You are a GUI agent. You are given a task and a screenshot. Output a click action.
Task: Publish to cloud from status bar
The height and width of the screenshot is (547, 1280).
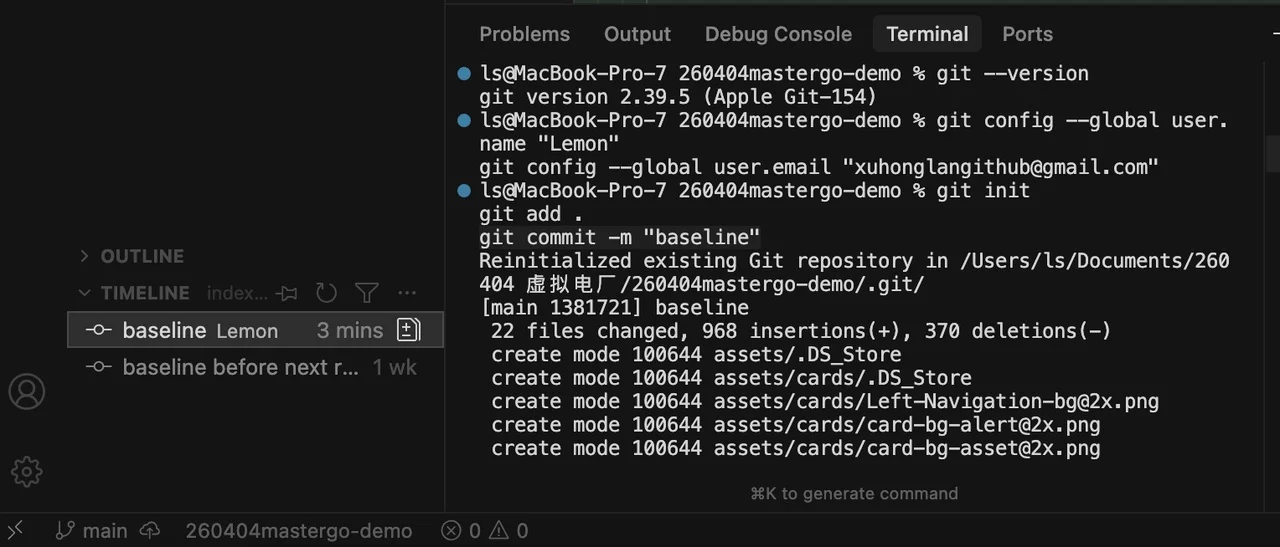tap(150, 530)
